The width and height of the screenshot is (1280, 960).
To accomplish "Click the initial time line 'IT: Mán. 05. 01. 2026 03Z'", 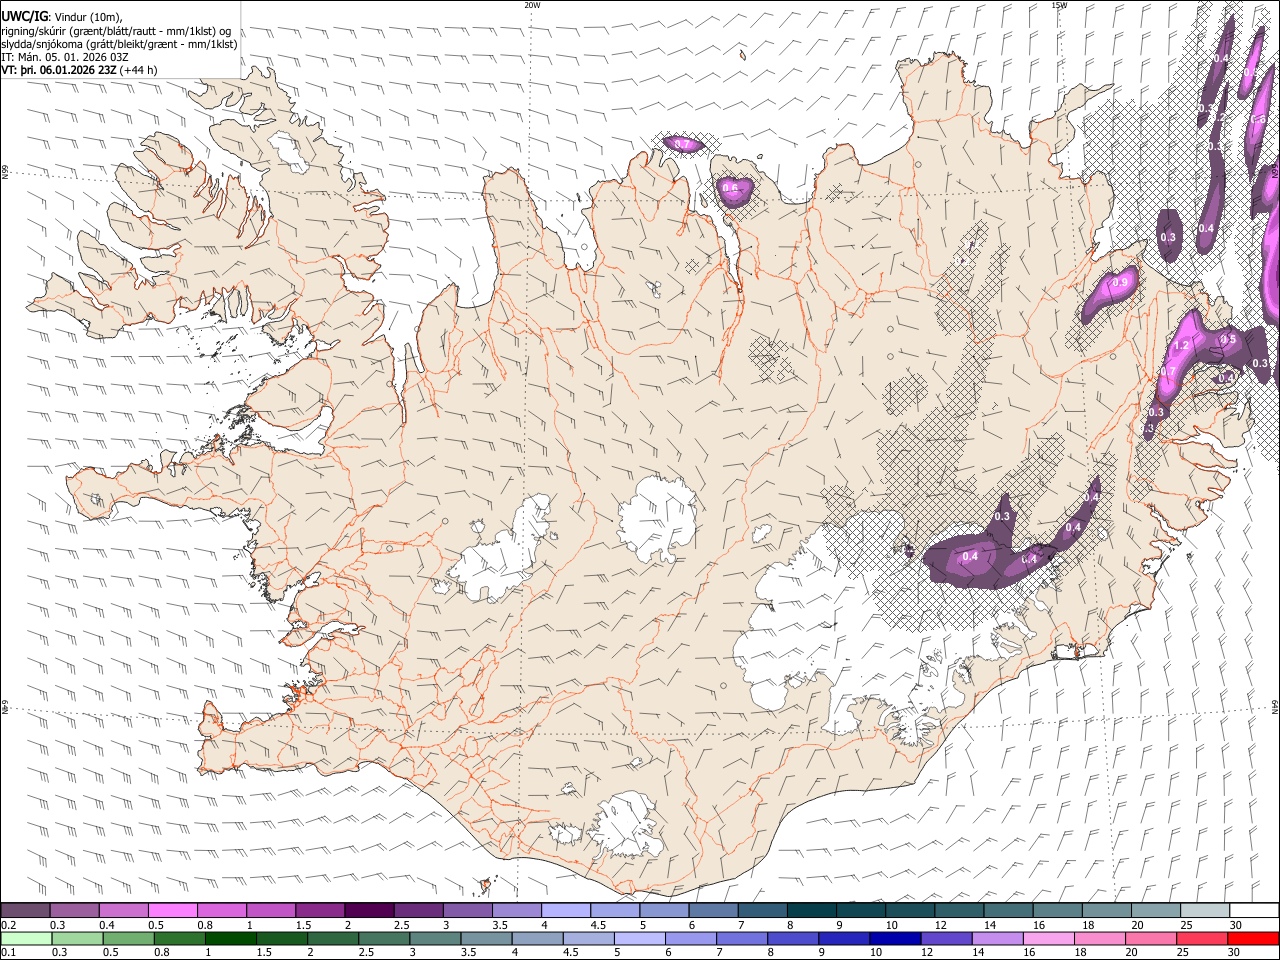I will tap(65, 57).
